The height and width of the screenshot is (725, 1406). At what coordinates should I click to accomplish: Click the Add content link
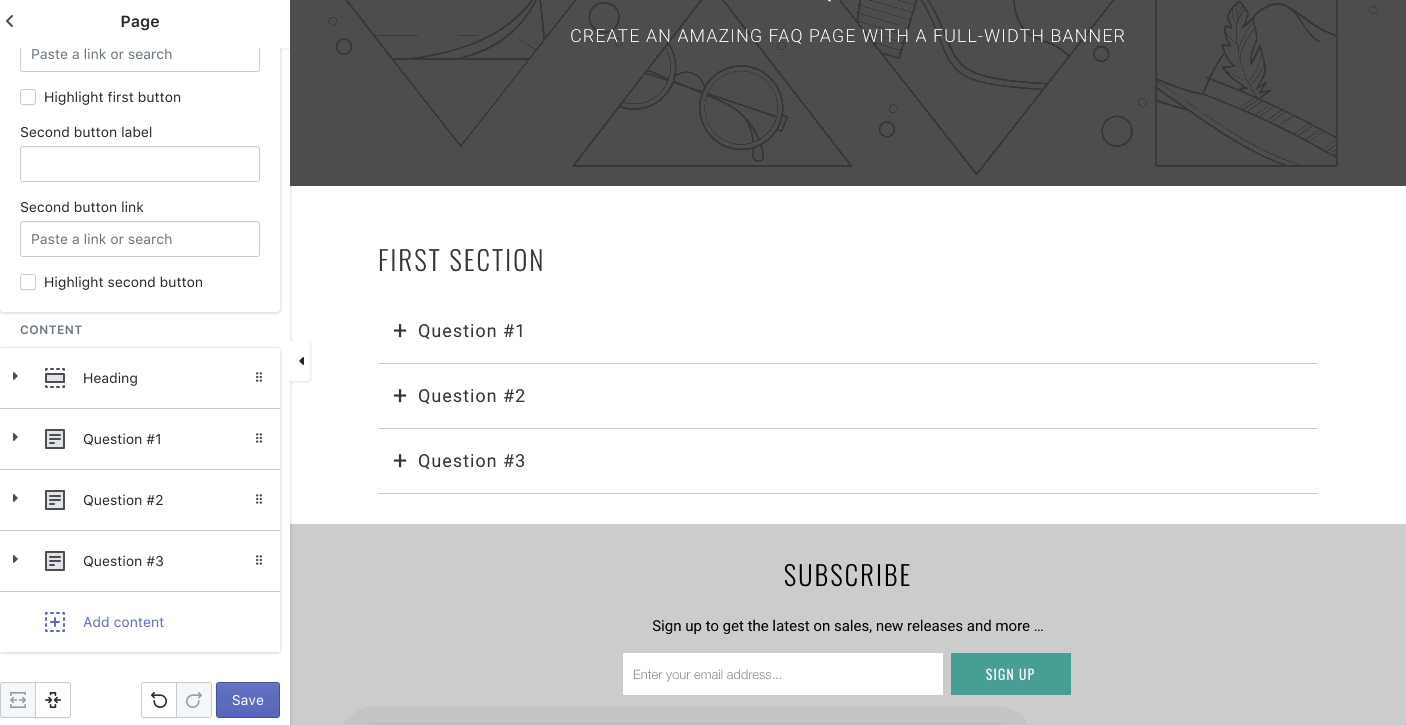click(x=123, y=622)
